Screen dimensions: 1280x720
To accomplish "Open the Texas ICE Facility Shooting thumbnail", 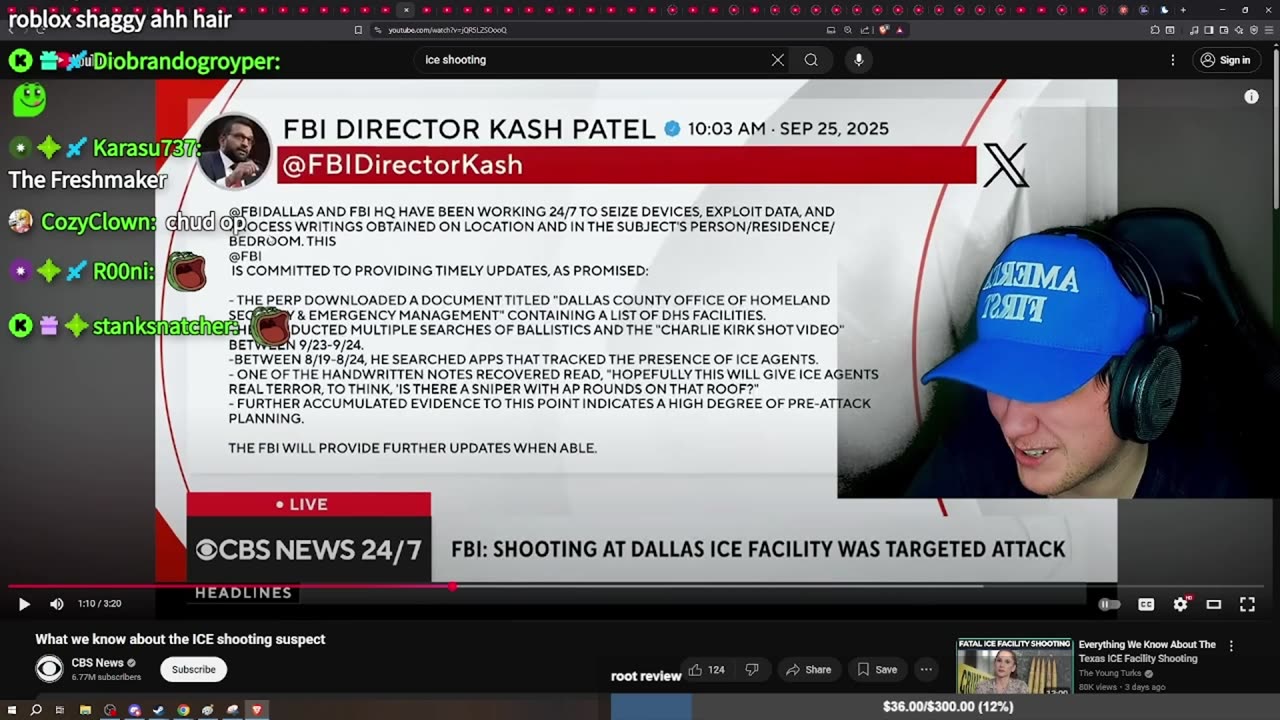I will 1015,666.
